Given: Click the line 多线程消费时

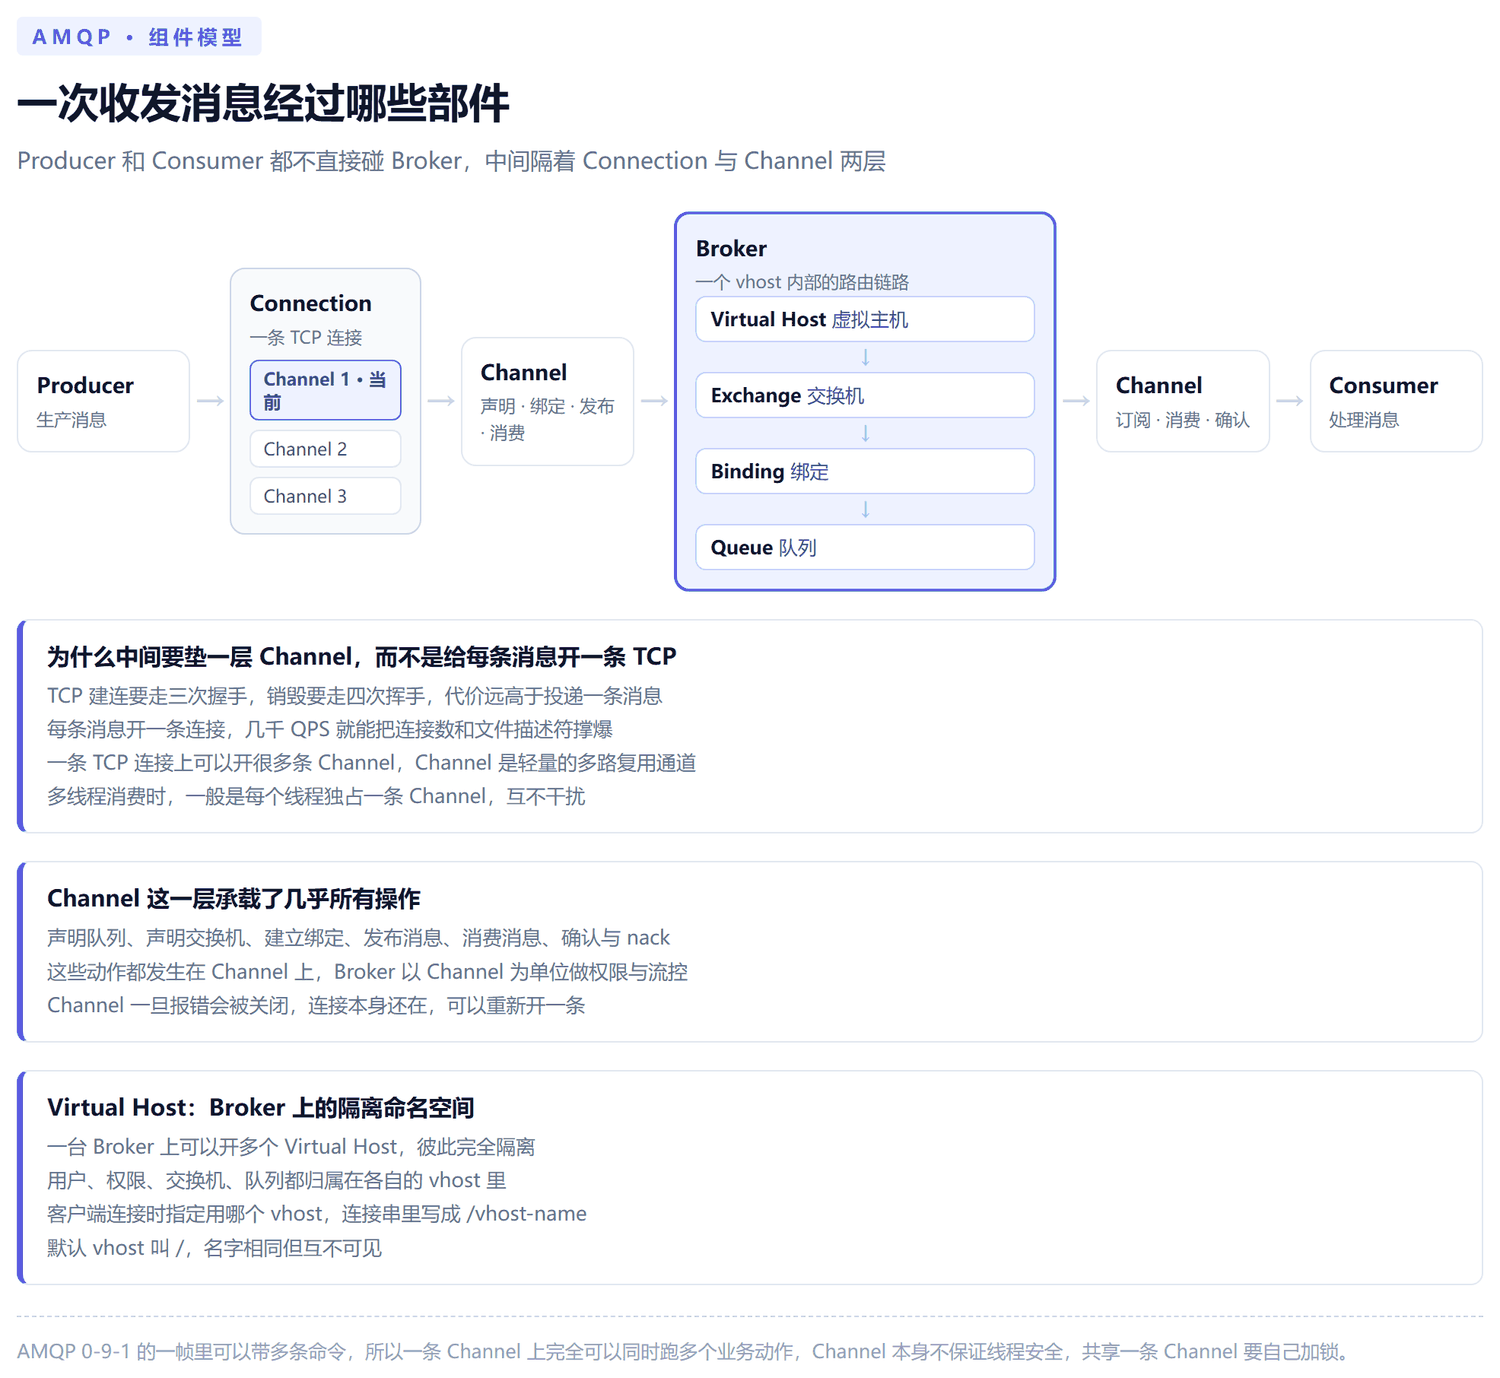Looking at the screenshot, I should coord(316,797).
